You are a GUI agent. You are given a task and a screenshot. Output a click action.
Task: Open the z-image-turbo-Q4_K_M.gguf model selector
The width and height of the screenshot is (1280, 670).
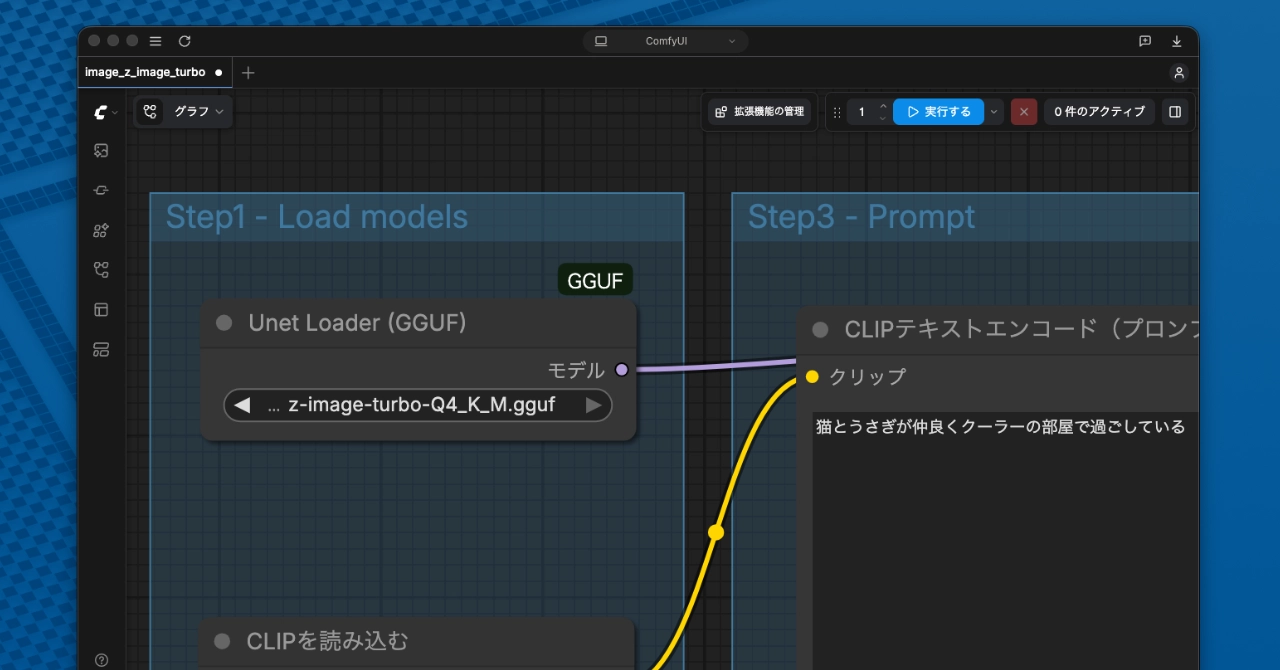click(418, 405)
